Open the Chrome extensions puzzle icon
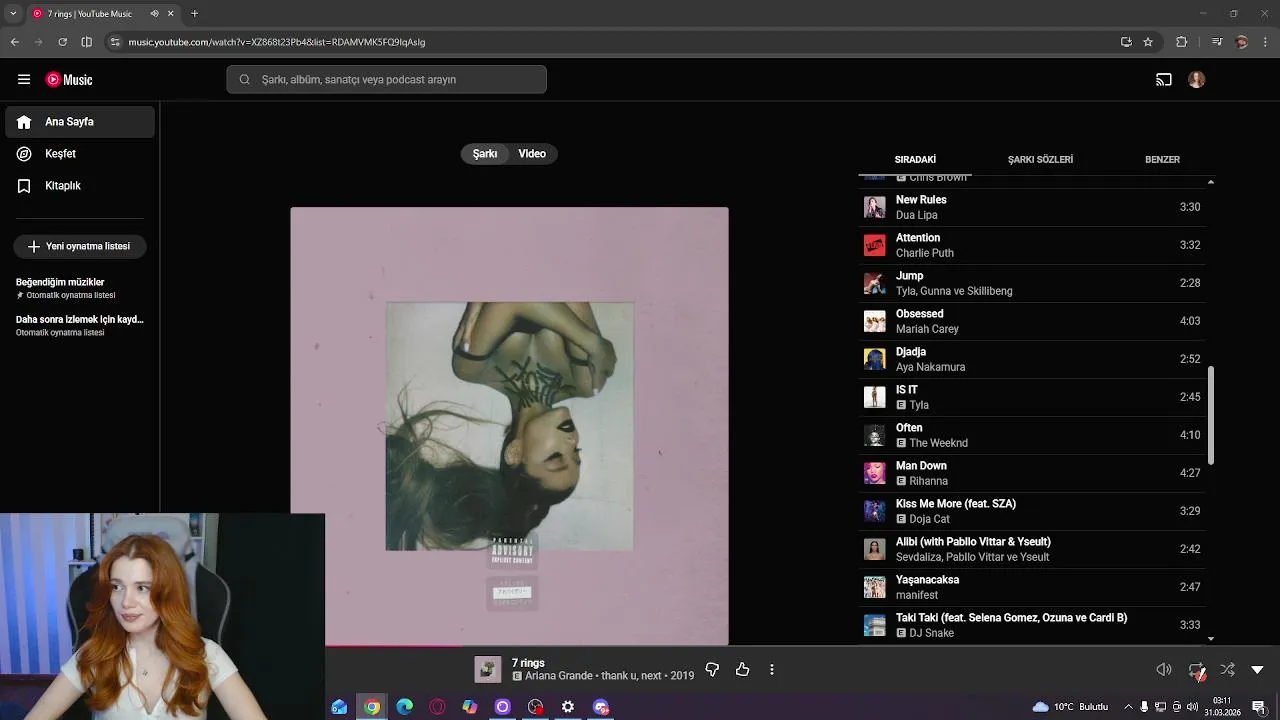Image resolution: width=1280 pixels, height=720 pixels. tap(1182, 42)
